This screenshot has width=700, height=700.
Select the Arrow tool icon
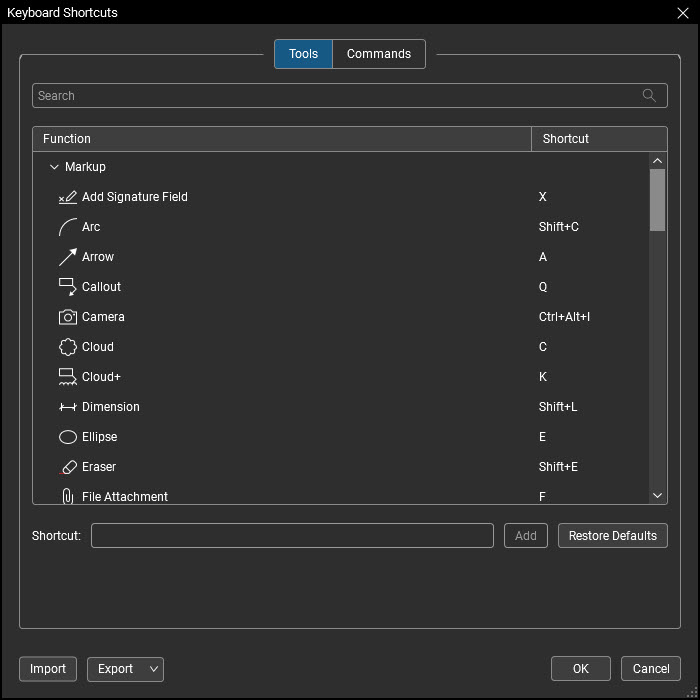coord(67,257)
